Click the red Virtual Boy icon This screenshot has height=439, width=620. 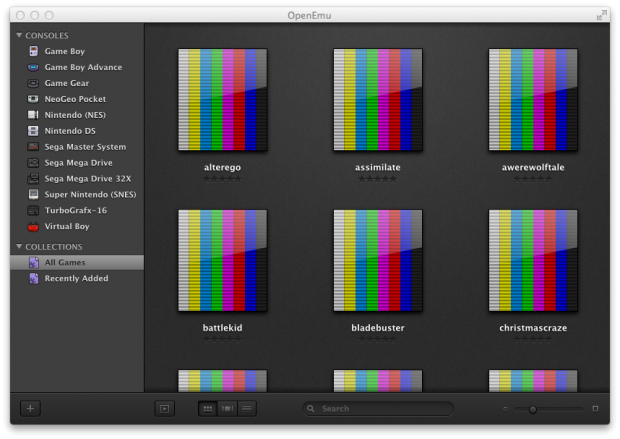[33, 226]
